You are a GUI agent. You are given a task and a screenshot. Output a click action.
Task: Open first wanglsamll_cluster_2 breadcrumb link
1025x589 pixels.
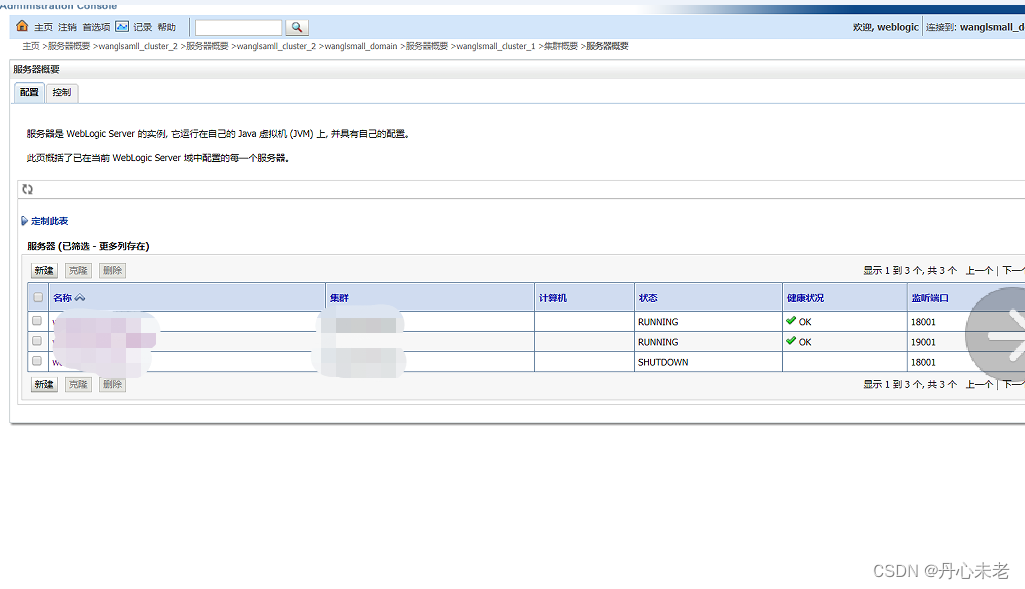click(137, 46)
